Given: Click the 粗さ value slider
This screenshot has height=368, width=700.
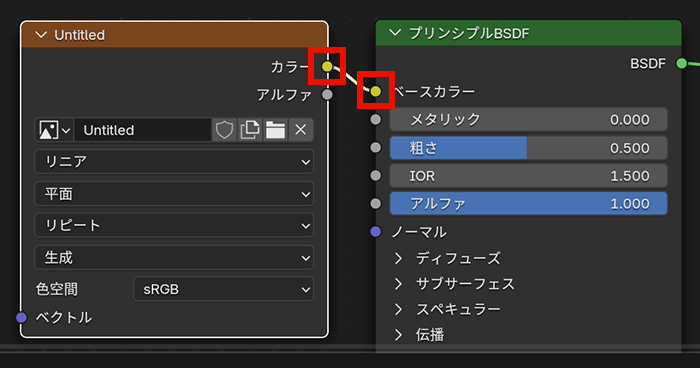Looking at the screenshot, I should 529,148.
